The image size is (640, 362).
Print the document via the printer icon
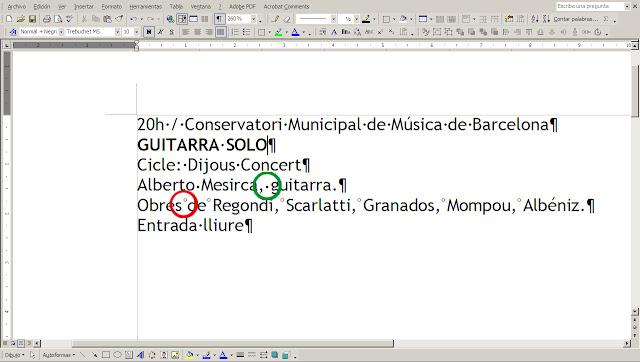point(47,19)
